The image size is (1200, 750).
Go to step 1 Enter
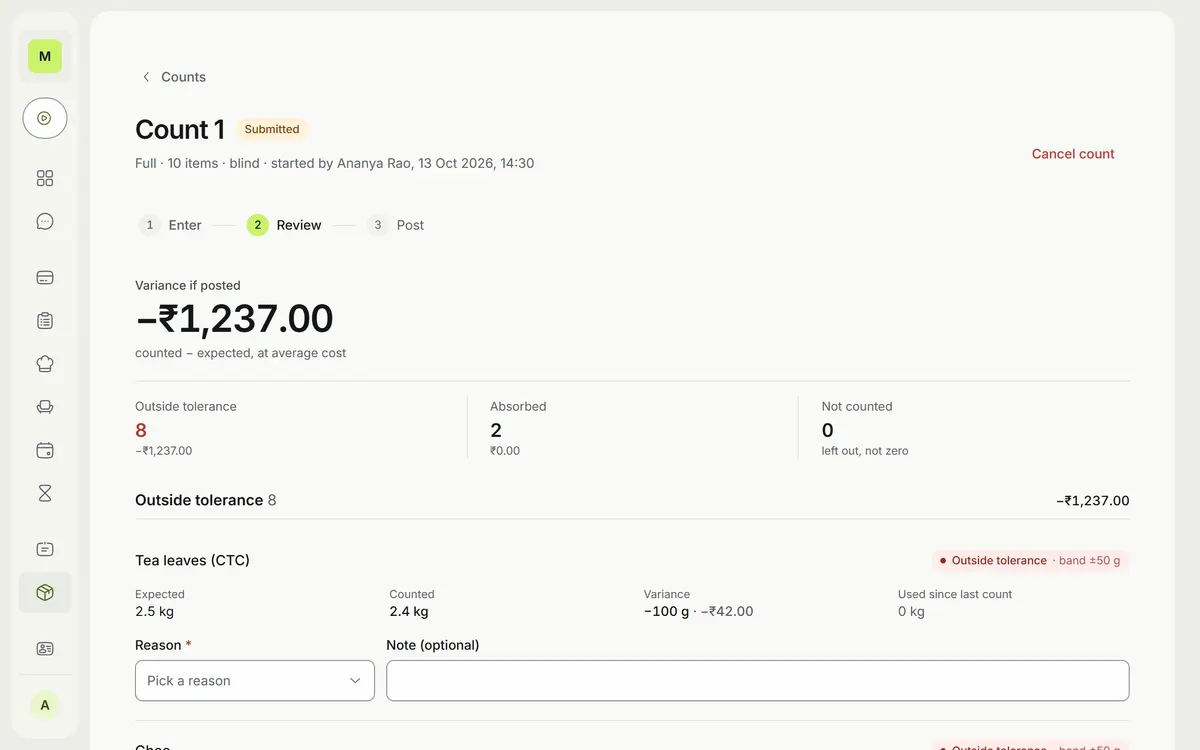171,225
